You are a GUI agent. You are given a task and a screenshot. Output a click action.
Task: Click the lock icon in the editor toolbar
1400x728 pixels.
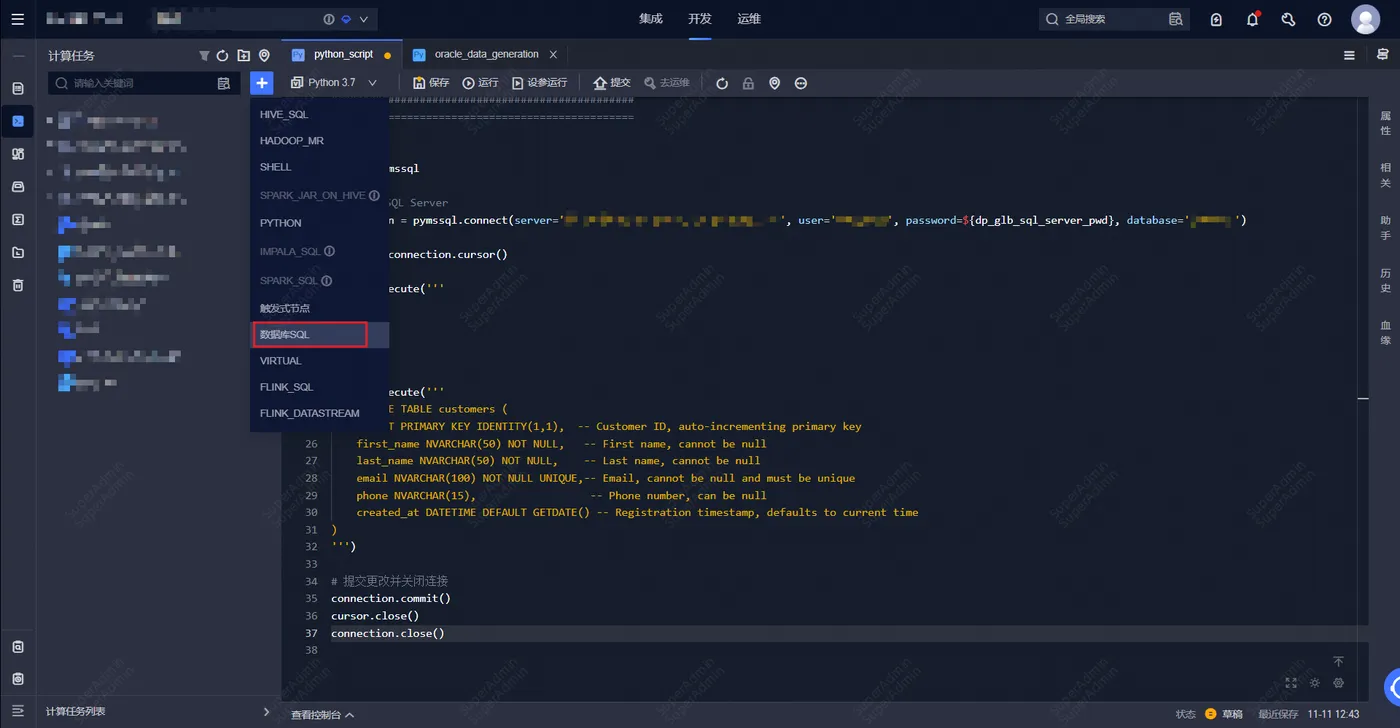tap(748, 83)
